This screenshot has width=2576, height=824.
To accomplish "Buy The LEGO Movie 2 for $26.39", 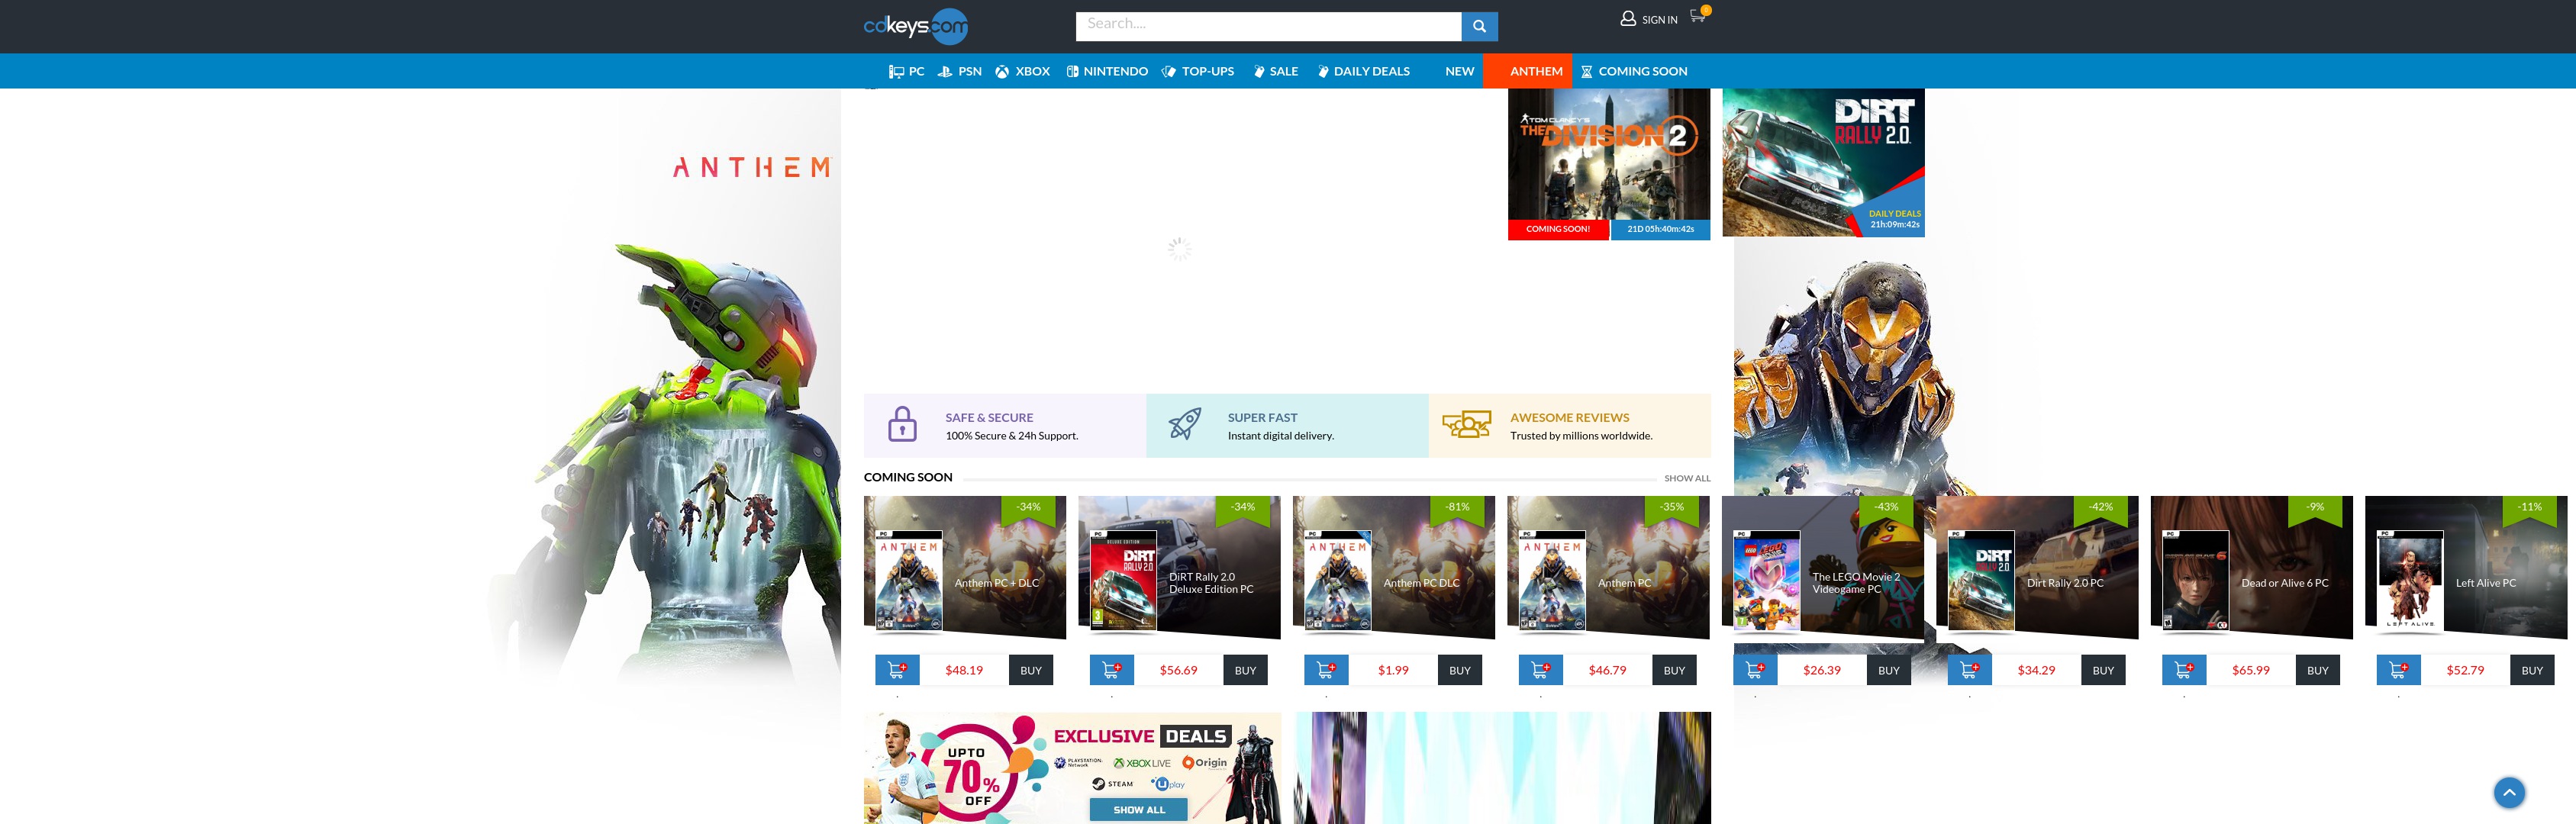I will [x=1889, y=670].
